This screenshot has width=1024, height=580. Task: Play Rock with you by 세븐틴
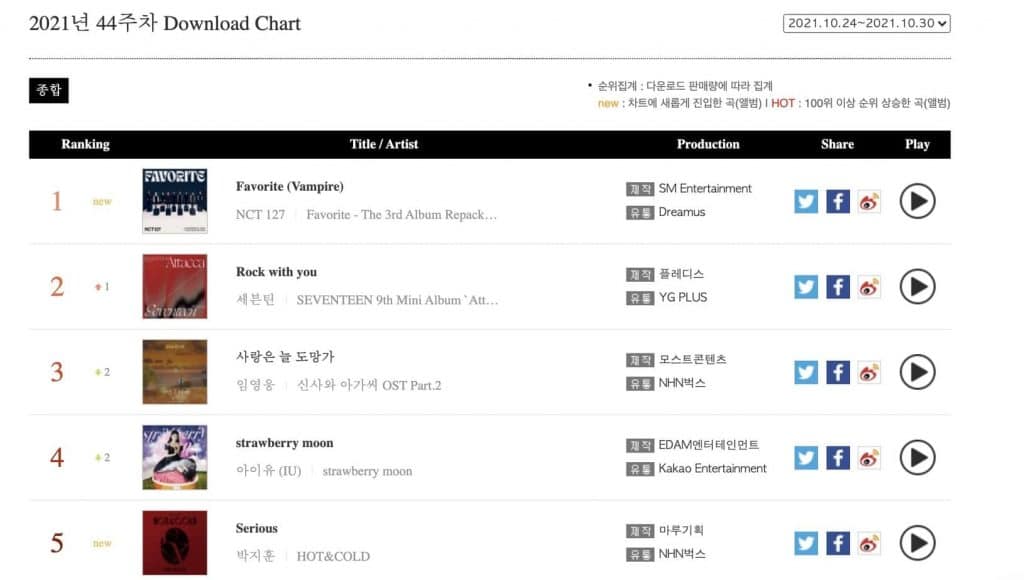coord(917,287)
